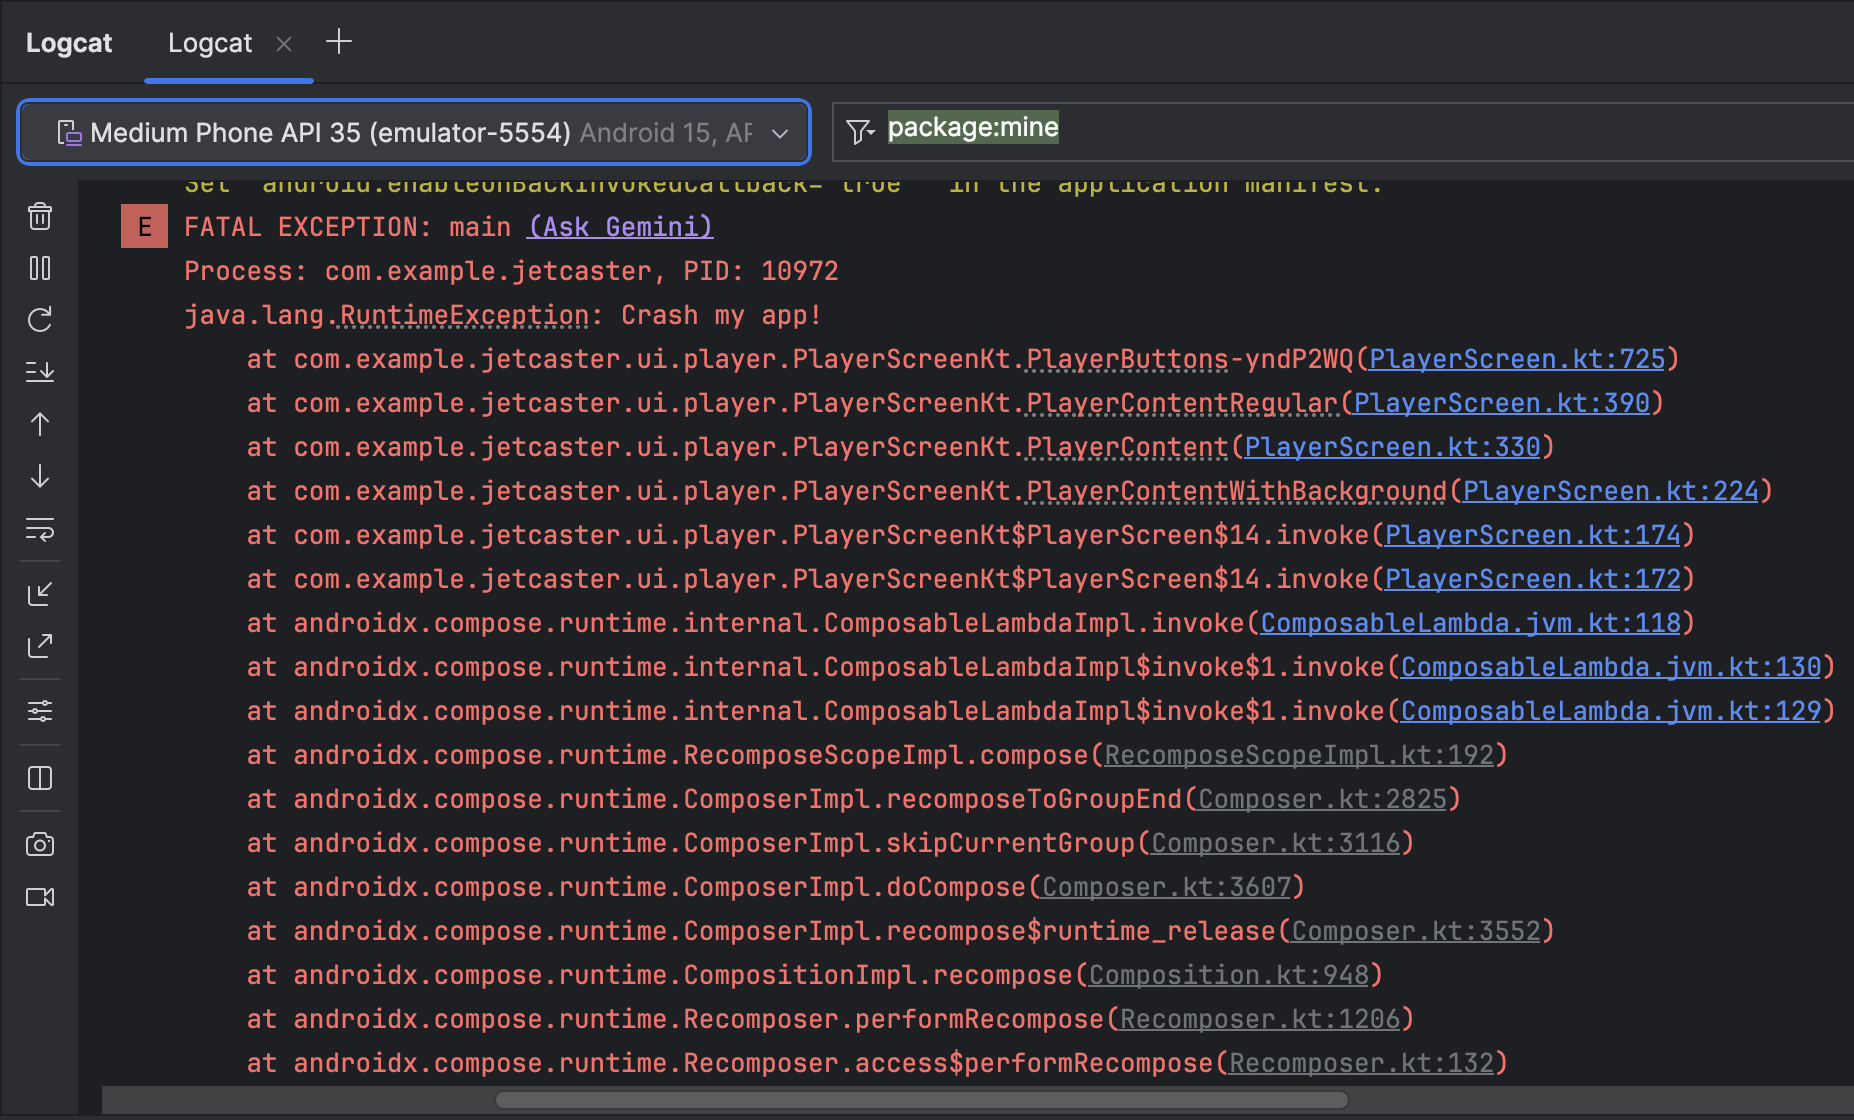The height and width of the screenshot is (1120, 1854).
Task: Go to previous occurrence with up arrow
Action: tap(40, 424)
